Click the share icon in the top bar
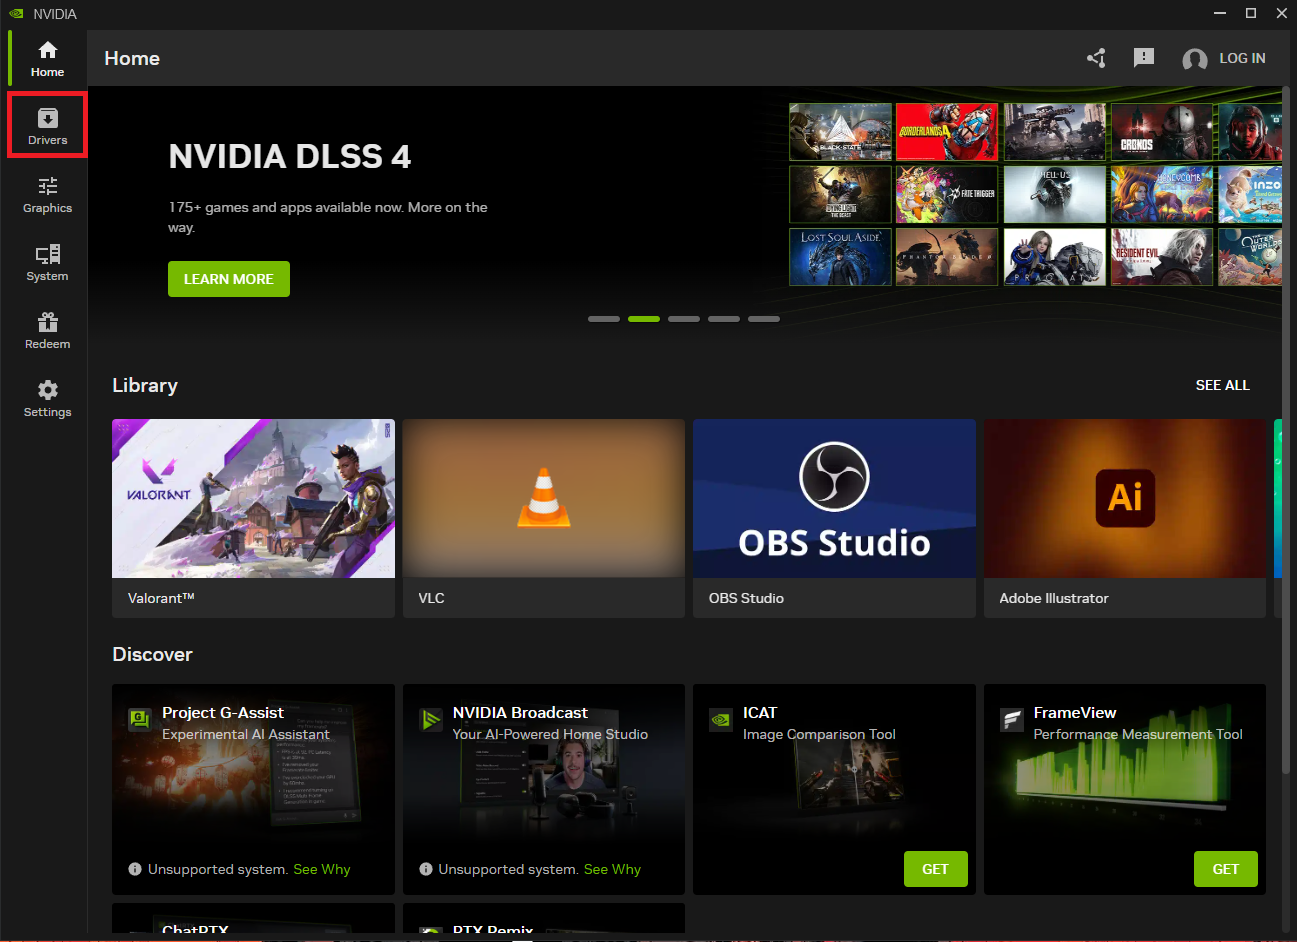Viewport: 1297px width, 942px height. (x=1096, y=58)
